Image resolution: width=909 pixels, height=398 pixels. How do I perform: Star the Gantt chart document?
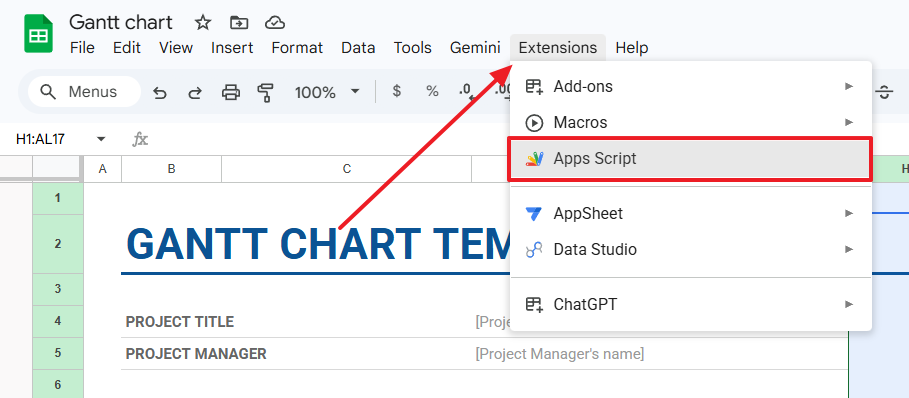(x=202, y=23)
